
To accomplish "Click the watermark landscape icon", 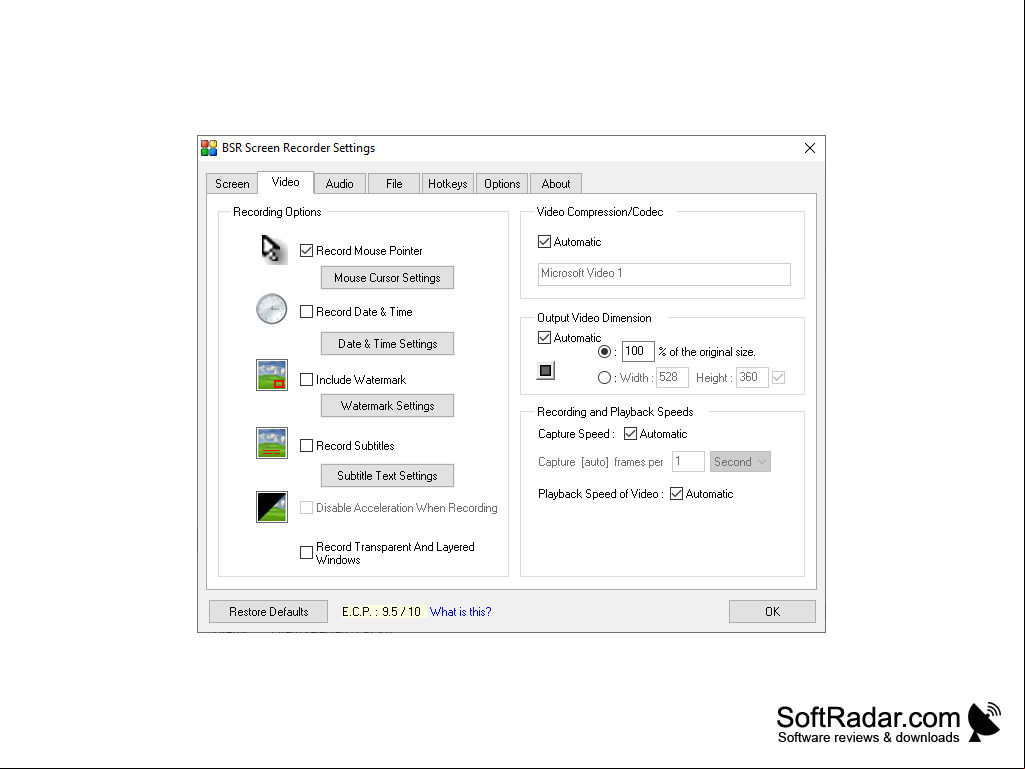I will click(272, 375).
